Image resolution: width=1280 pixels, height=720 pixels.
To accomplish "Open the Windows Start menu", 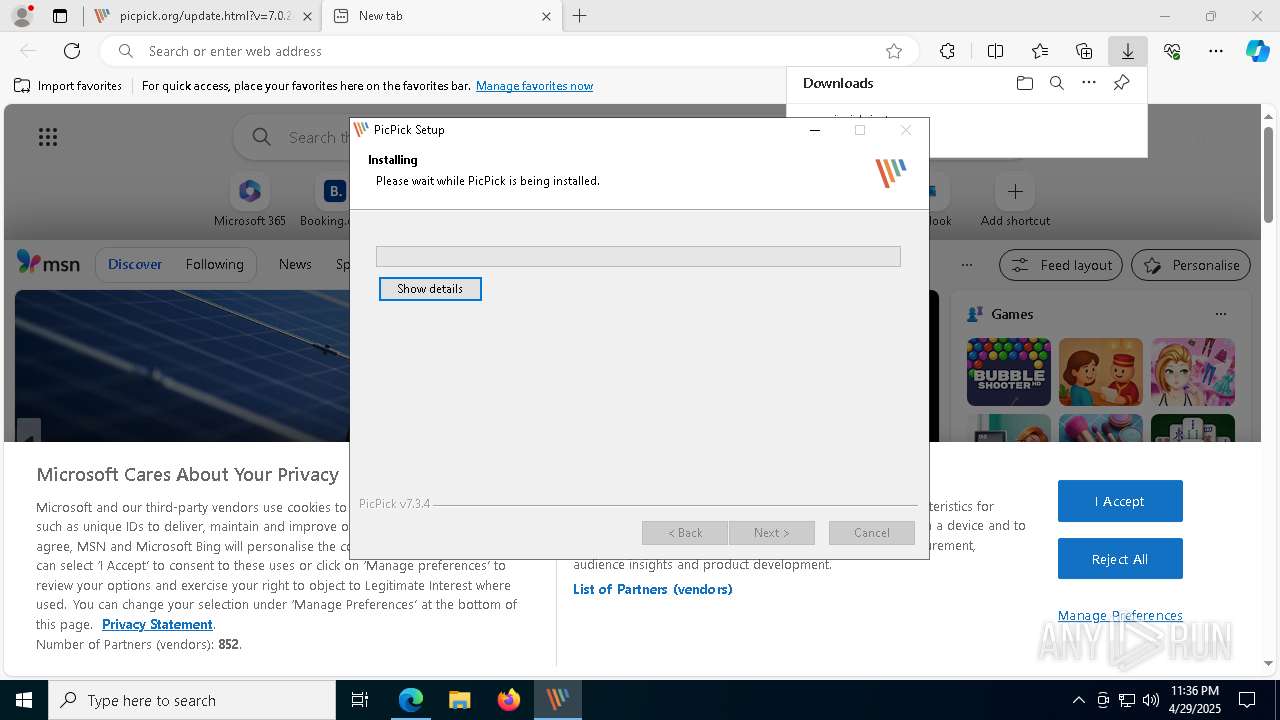I will (x=24, y=700).
